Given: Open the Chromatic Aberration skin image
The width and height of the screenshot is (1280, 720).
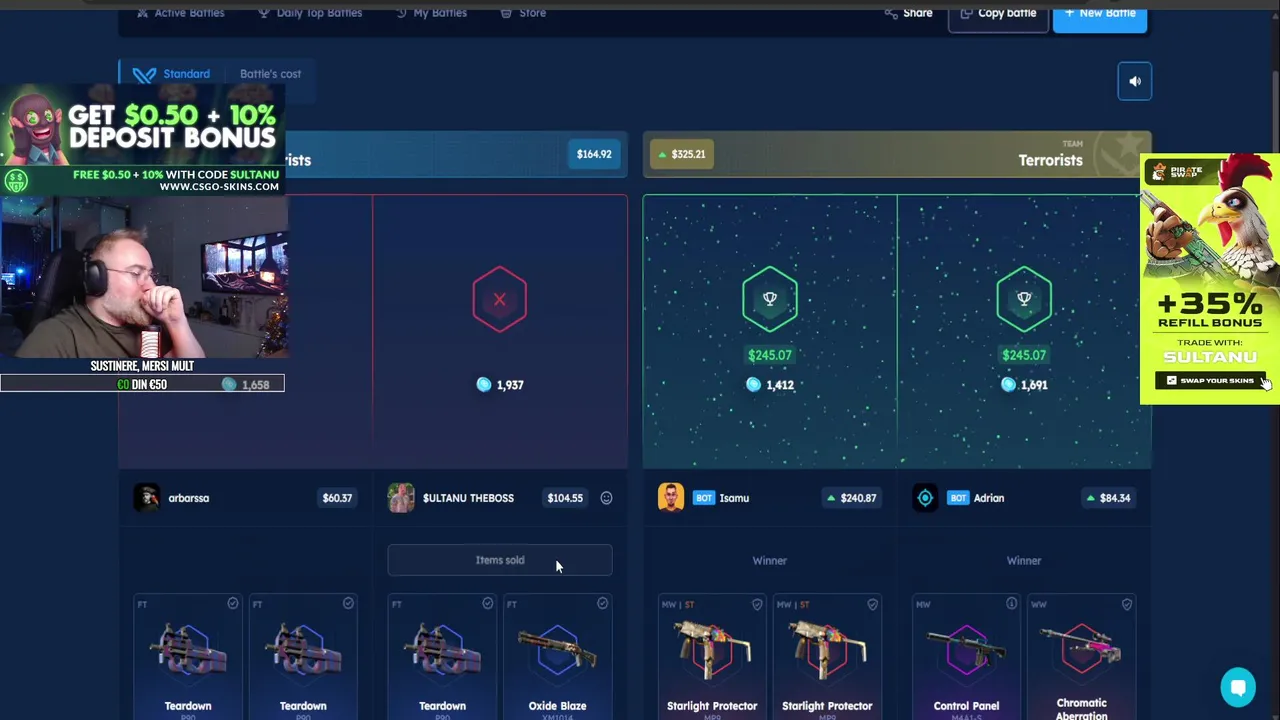Looking at the screenshot, I should point(1081,648).
